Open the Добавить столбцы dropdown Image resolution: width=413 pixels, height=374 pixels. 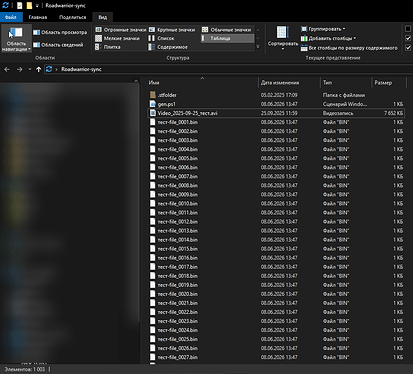[x=328, y=38]
